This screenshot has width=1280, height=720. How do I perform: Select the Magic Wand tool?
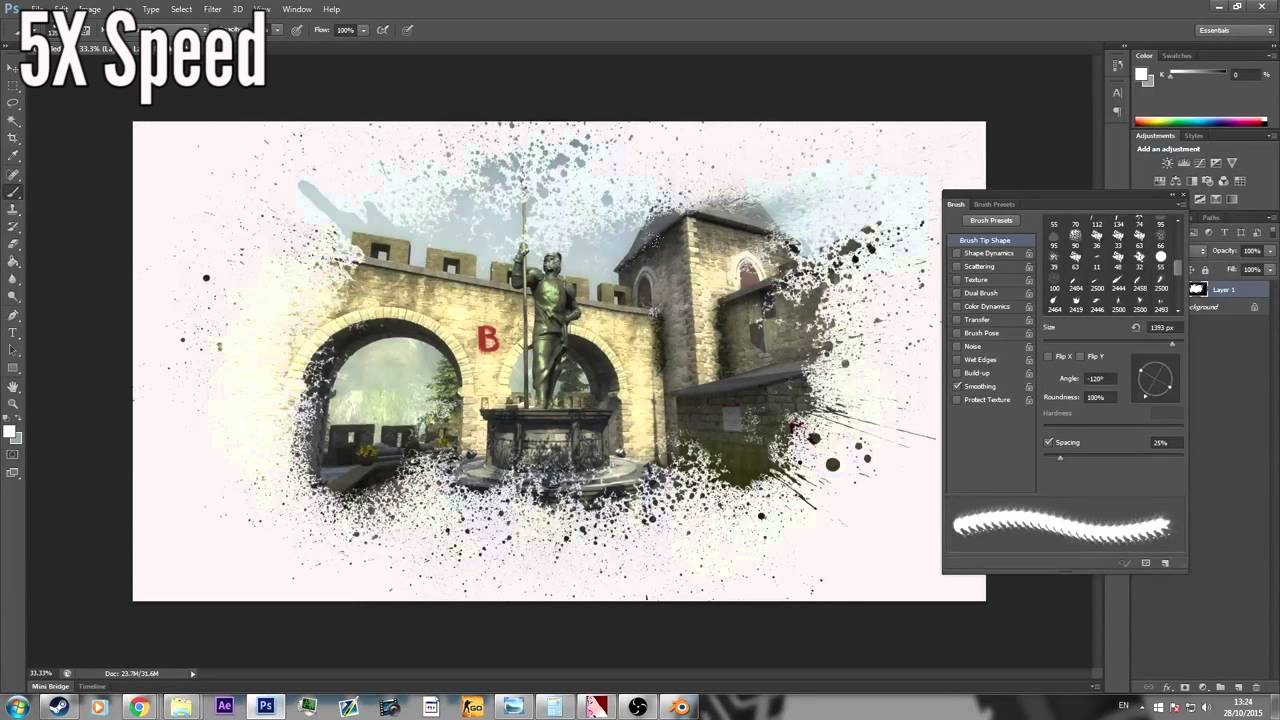13,121
